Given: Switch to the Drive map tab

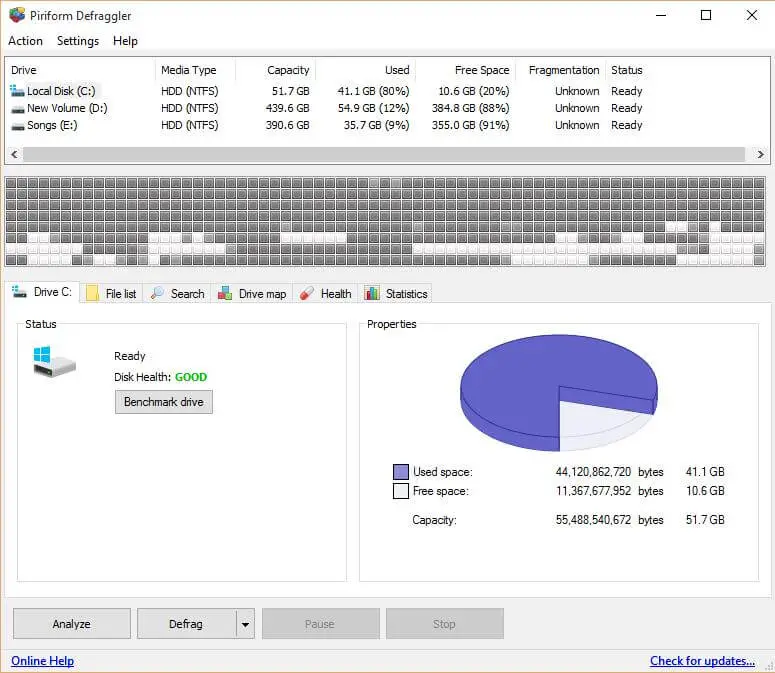Looking at the screenshot, I should coord(252,294).
